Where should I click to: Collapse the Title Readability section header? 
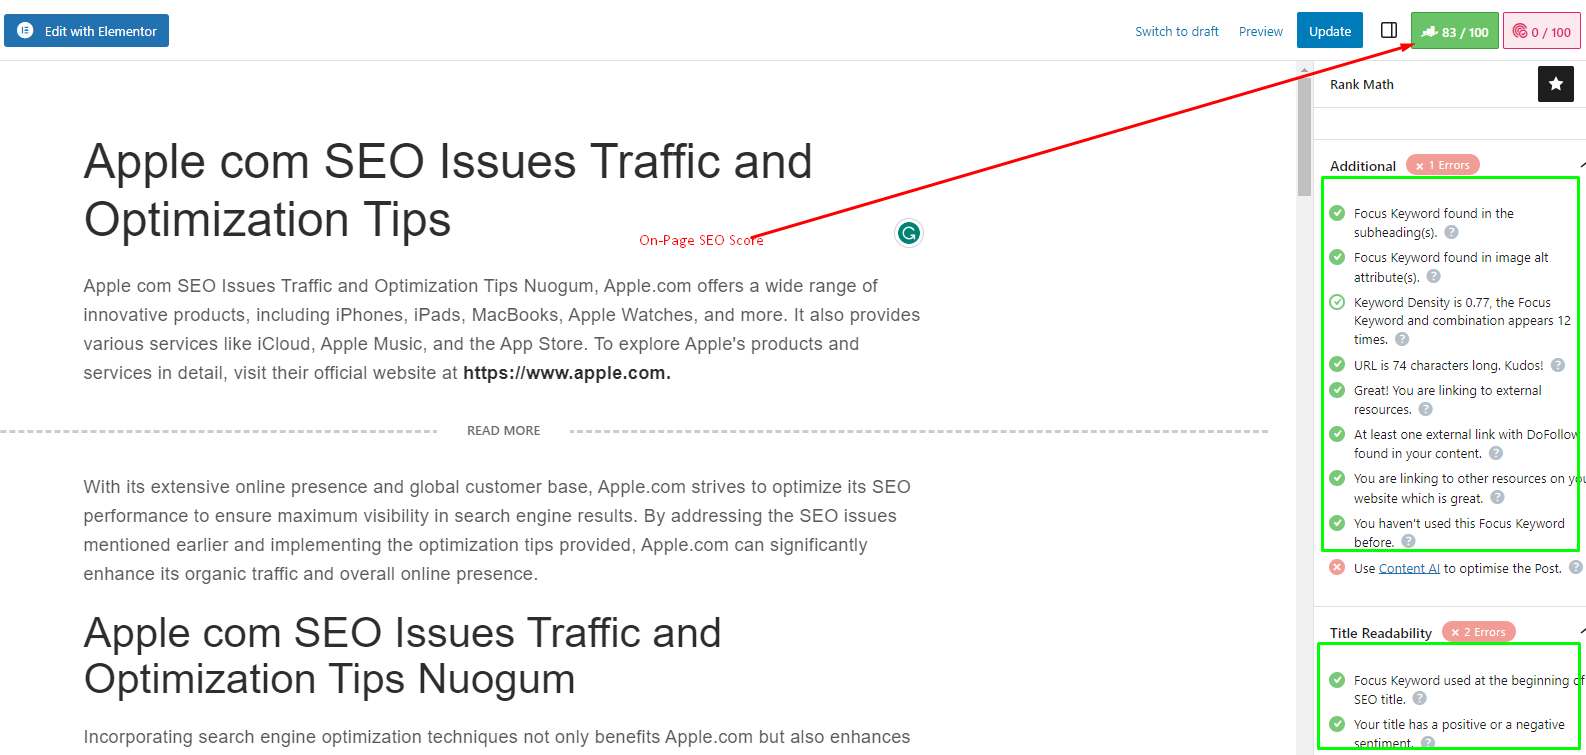click(x=1449, y=632)
